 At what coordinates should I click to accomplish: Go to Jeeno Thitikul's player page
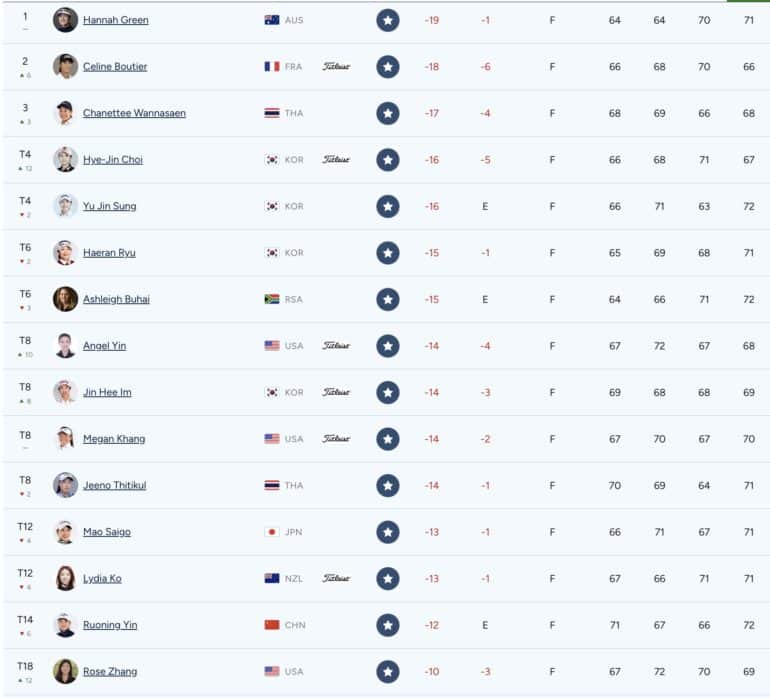point(114,485)
